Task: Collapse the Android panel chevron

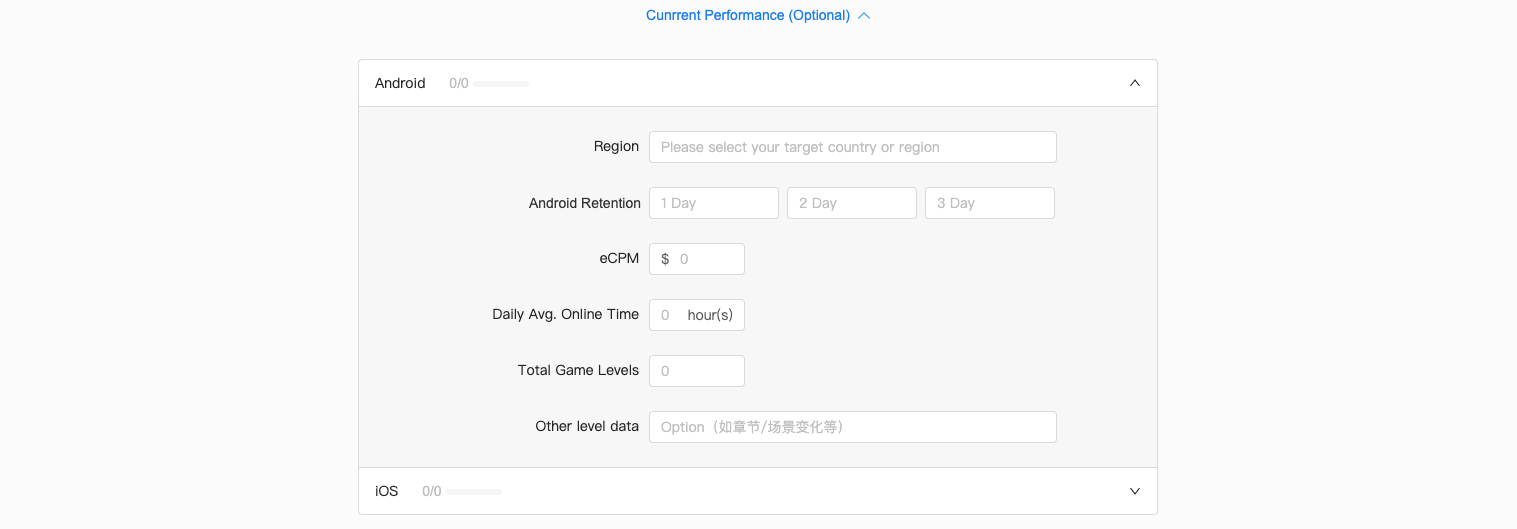Action: tap(1135, 83)
